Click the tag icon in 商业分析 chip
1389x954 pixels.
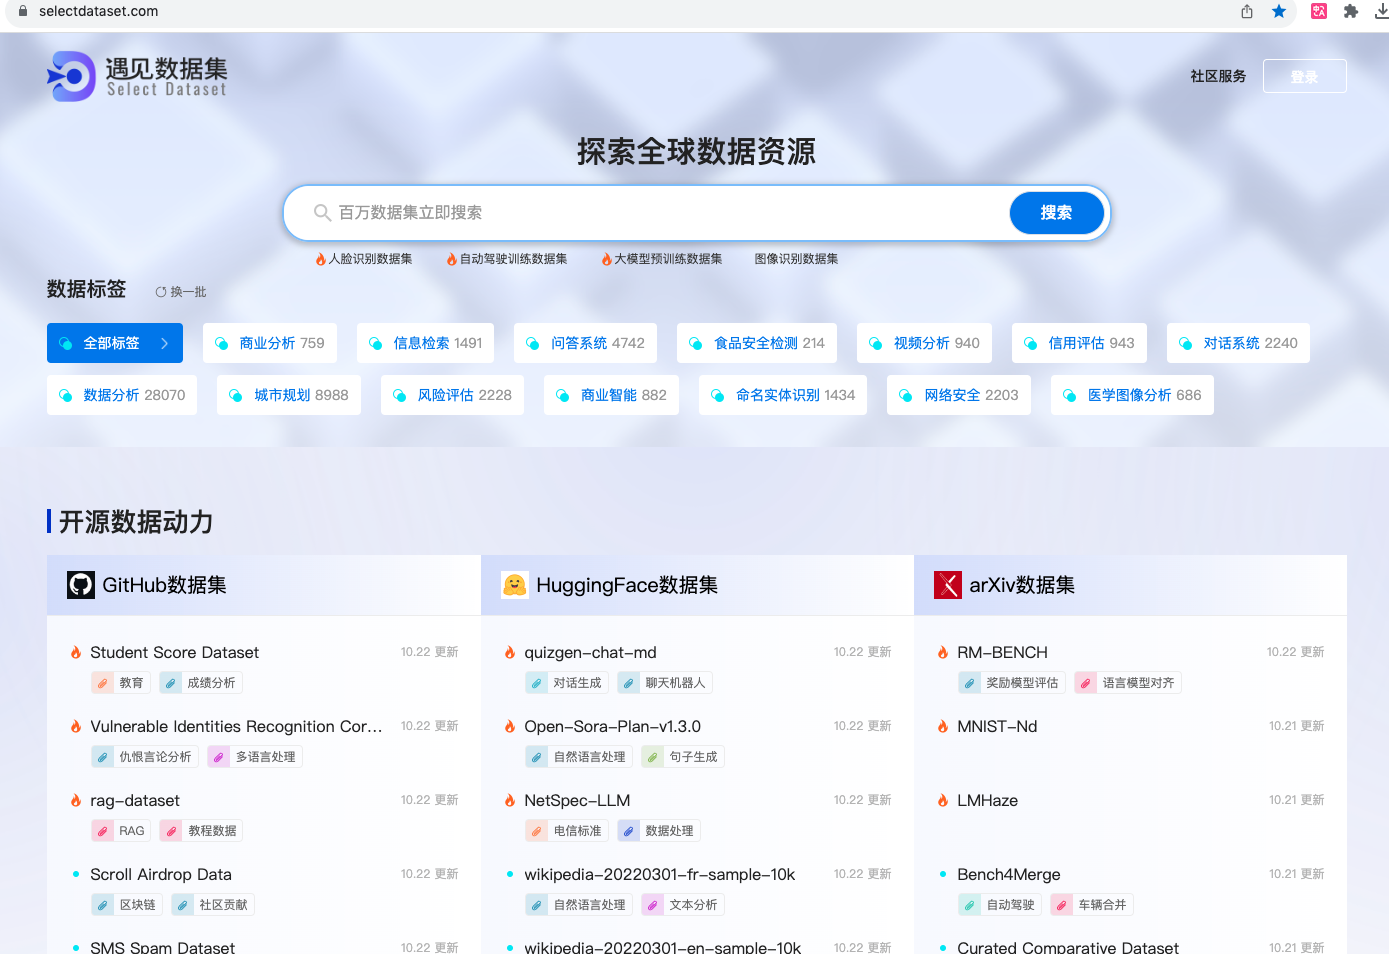point(222,343)
